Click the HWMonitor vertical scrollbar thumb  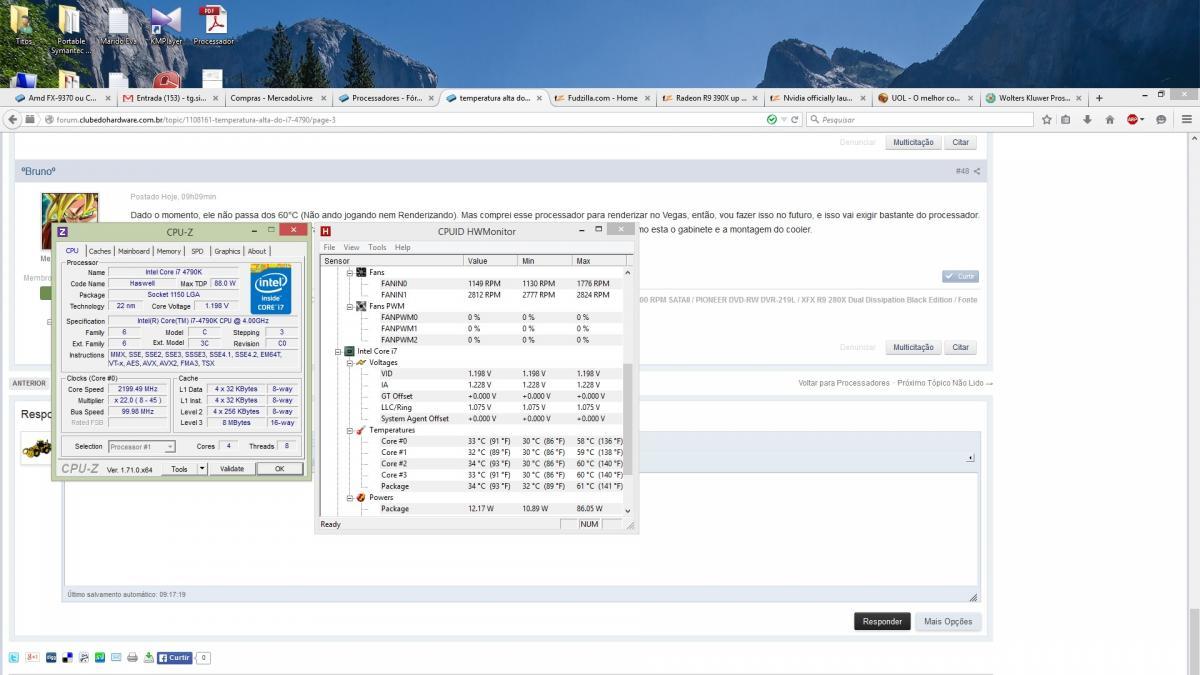[x=628, y=418]
